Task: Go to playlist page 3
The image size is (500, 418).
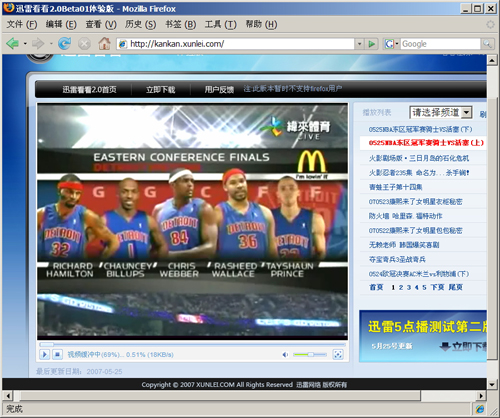Action: (x=409, y=287)
